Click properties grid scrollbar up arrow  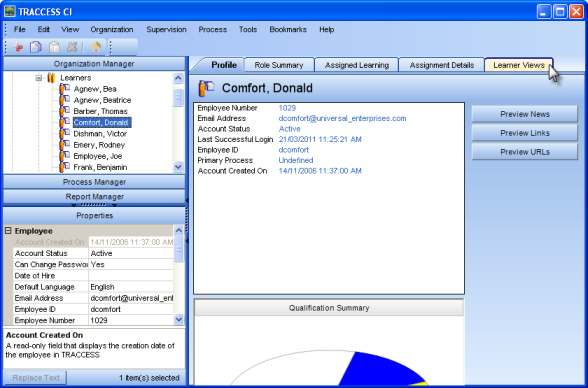[179, 230]
